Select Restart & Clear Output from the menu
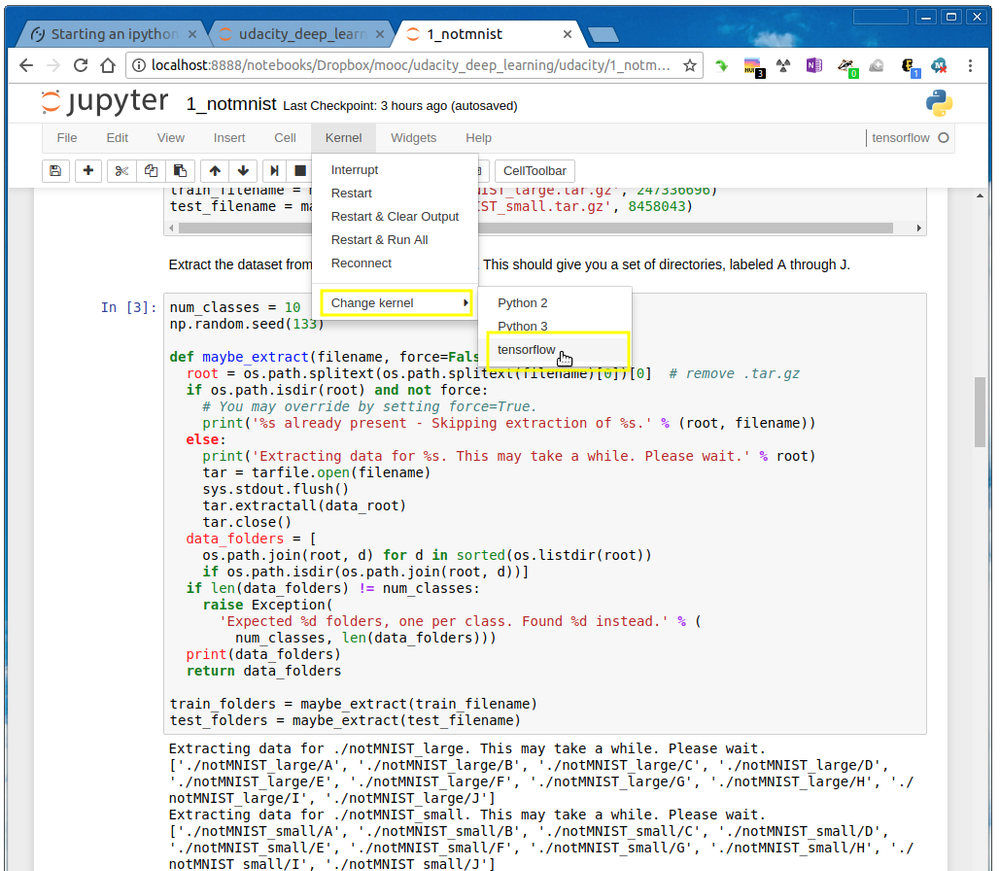This screenshot has width=1000, height=871. tap(394, 216)
